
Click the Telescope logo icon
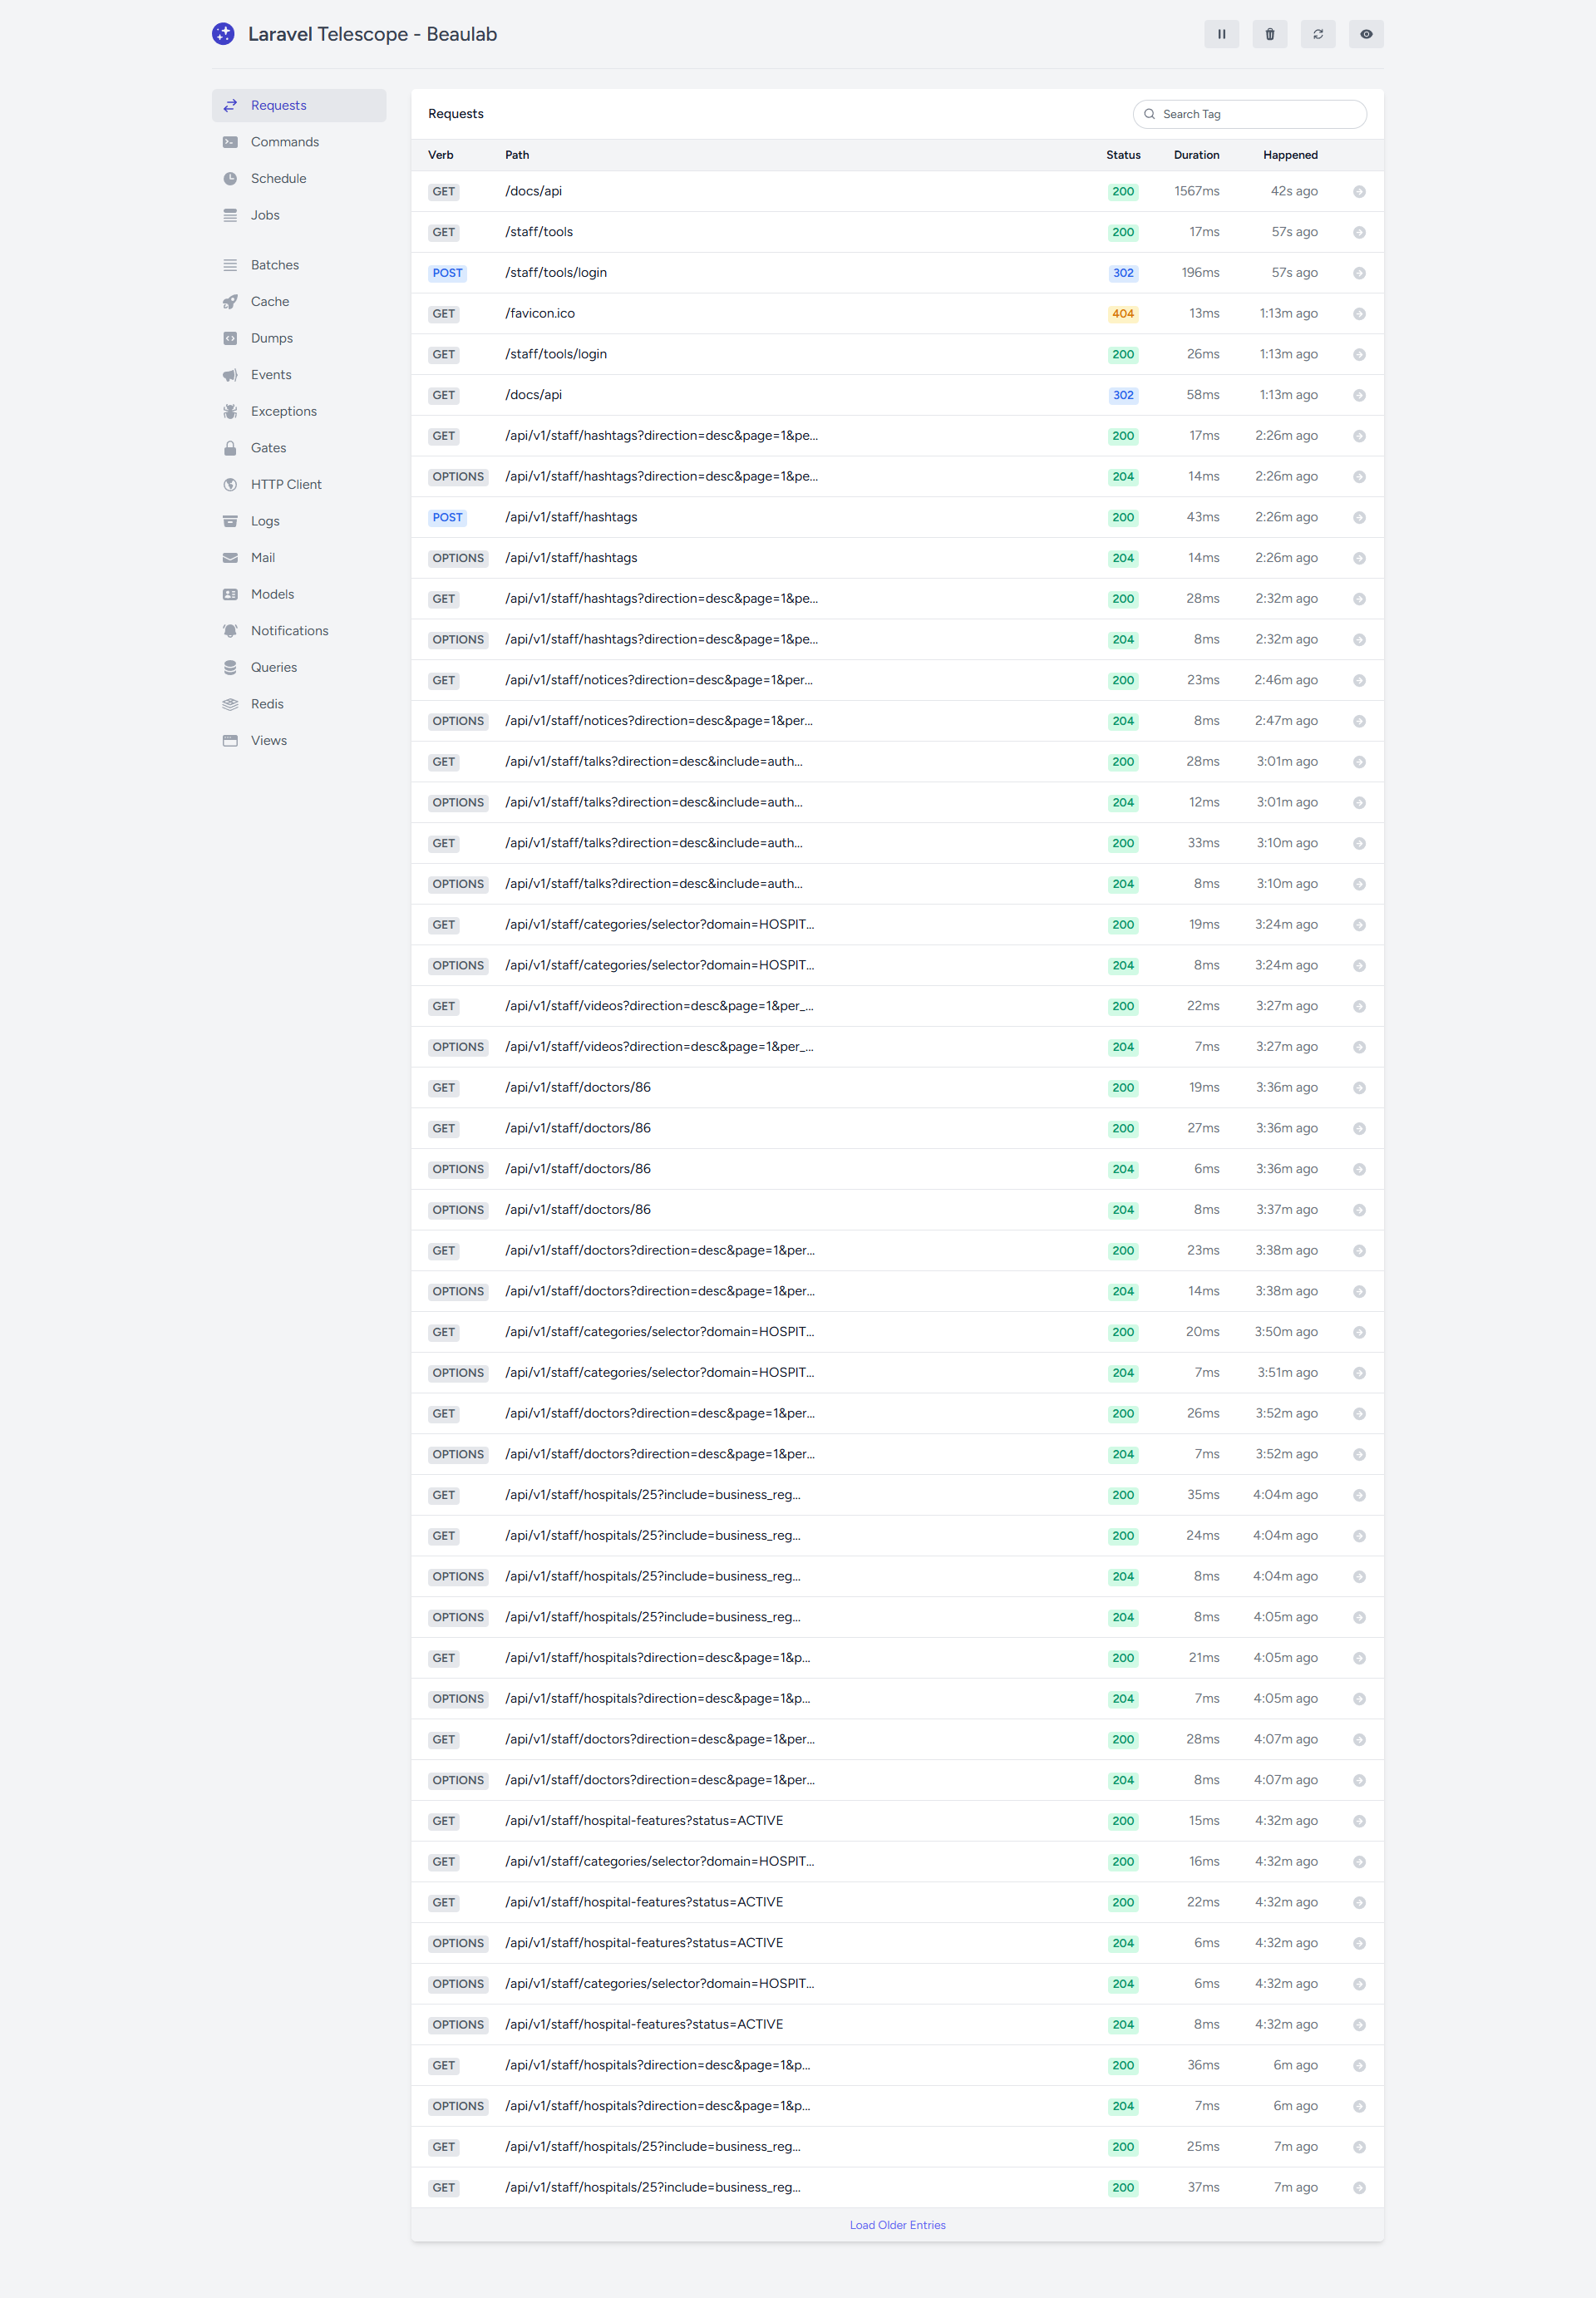click(223, 34)
